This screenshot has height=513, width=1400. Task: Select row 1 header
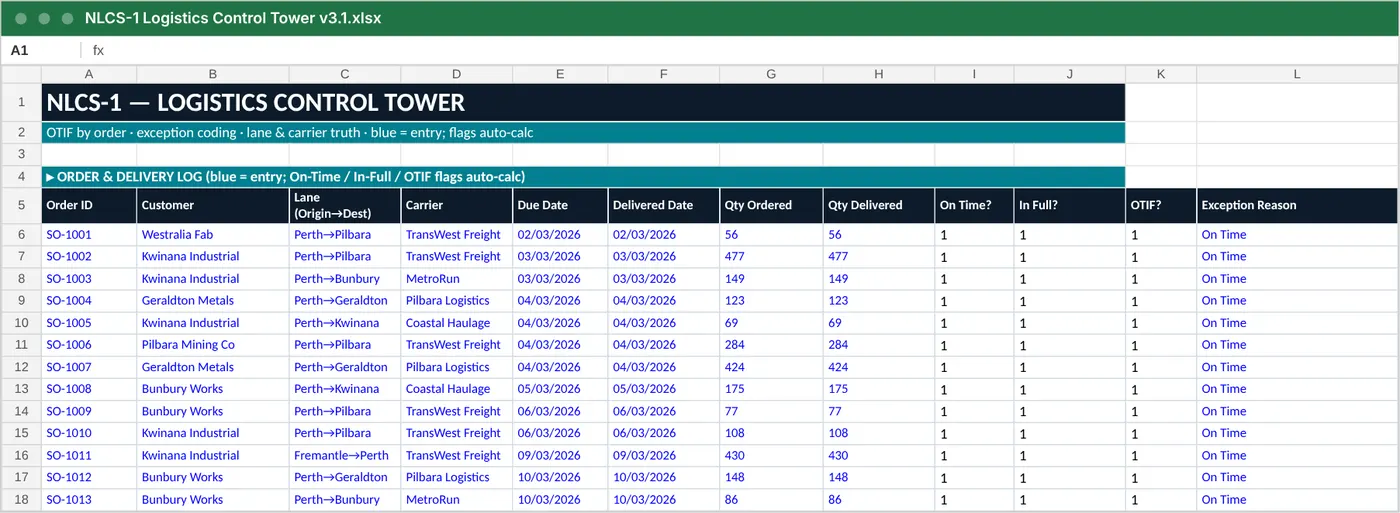tap(21, 102)
